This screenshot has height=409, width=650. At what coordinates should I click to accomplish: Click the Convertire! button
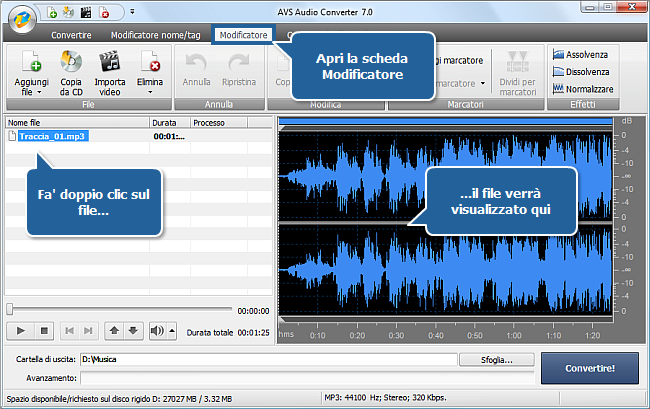(589, 367)
